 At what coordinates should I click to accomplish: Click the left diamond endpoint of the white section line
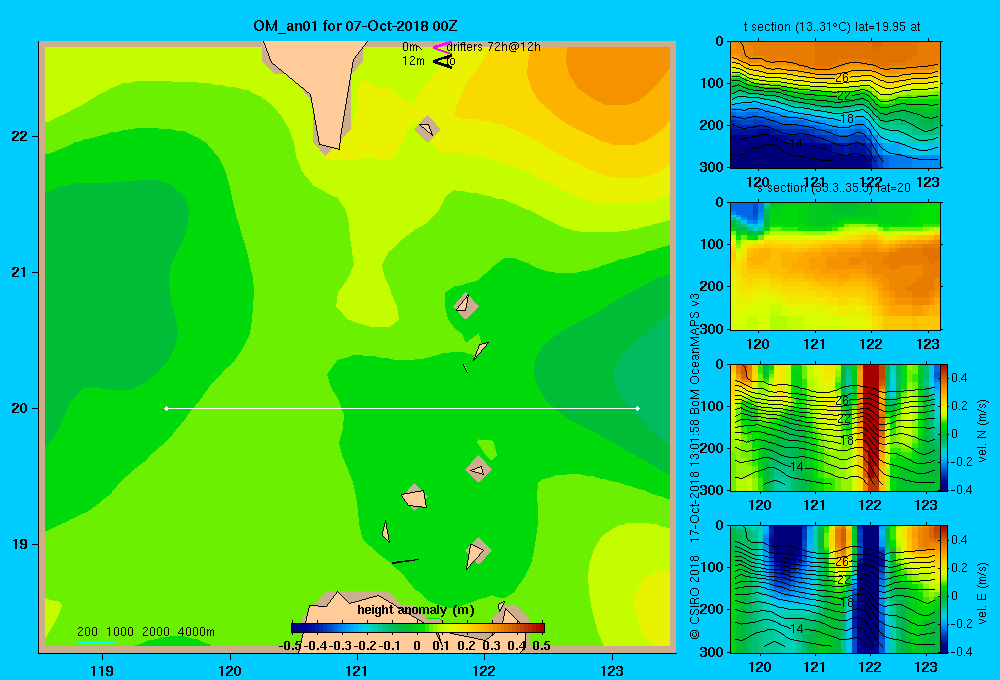[166, 408]
